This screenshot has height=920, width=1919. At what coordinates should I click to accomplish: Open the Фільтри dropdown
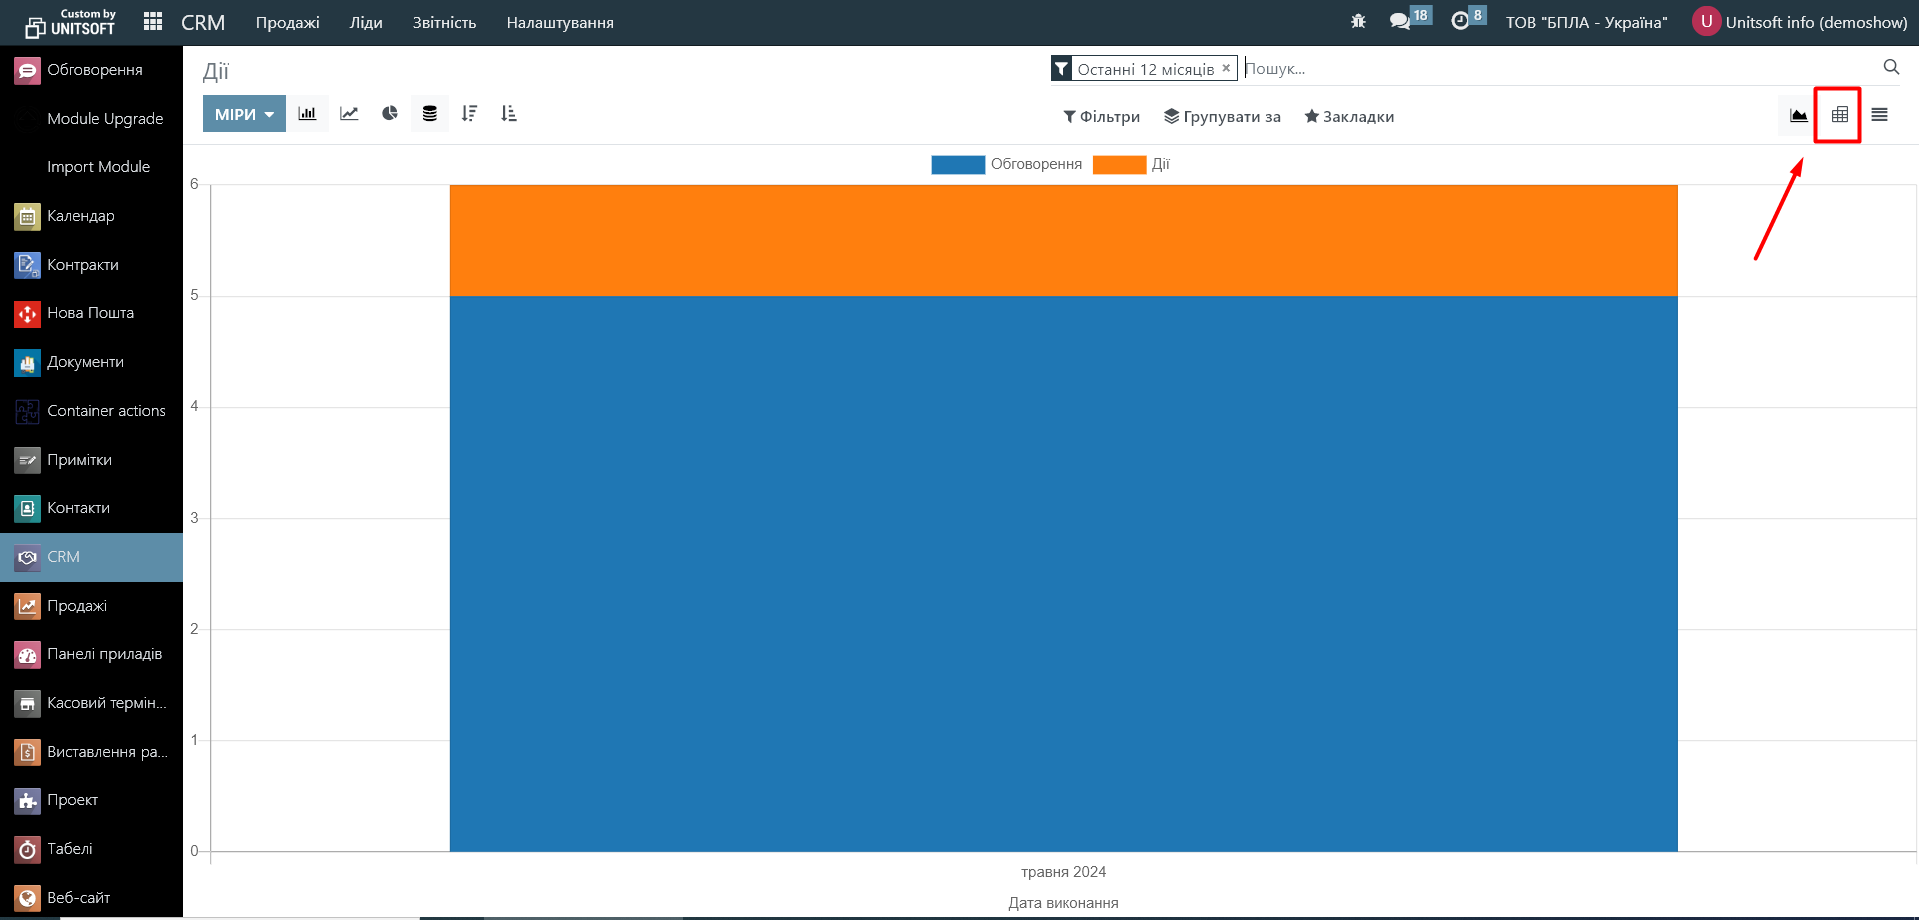tap(1101, 117)
